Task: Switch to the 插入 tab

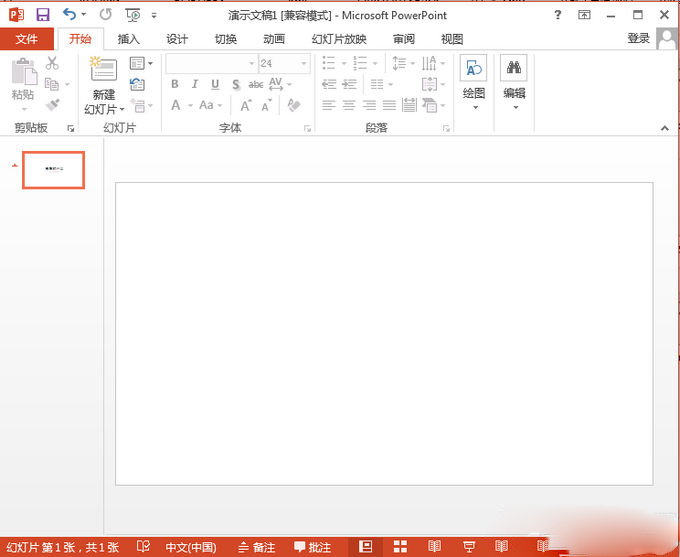Action: point(128,39)
